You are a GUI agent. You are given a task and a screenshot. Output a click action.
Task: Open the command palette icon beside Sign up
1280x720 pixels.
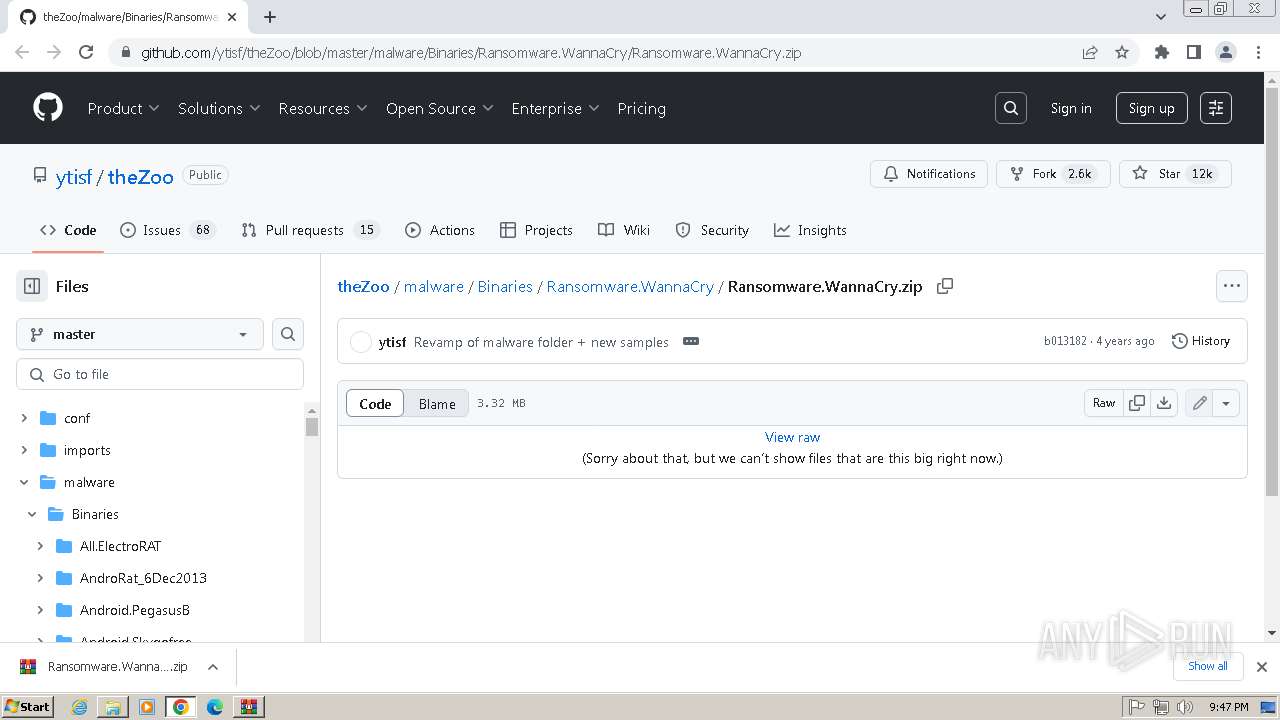pos(1216,108)
